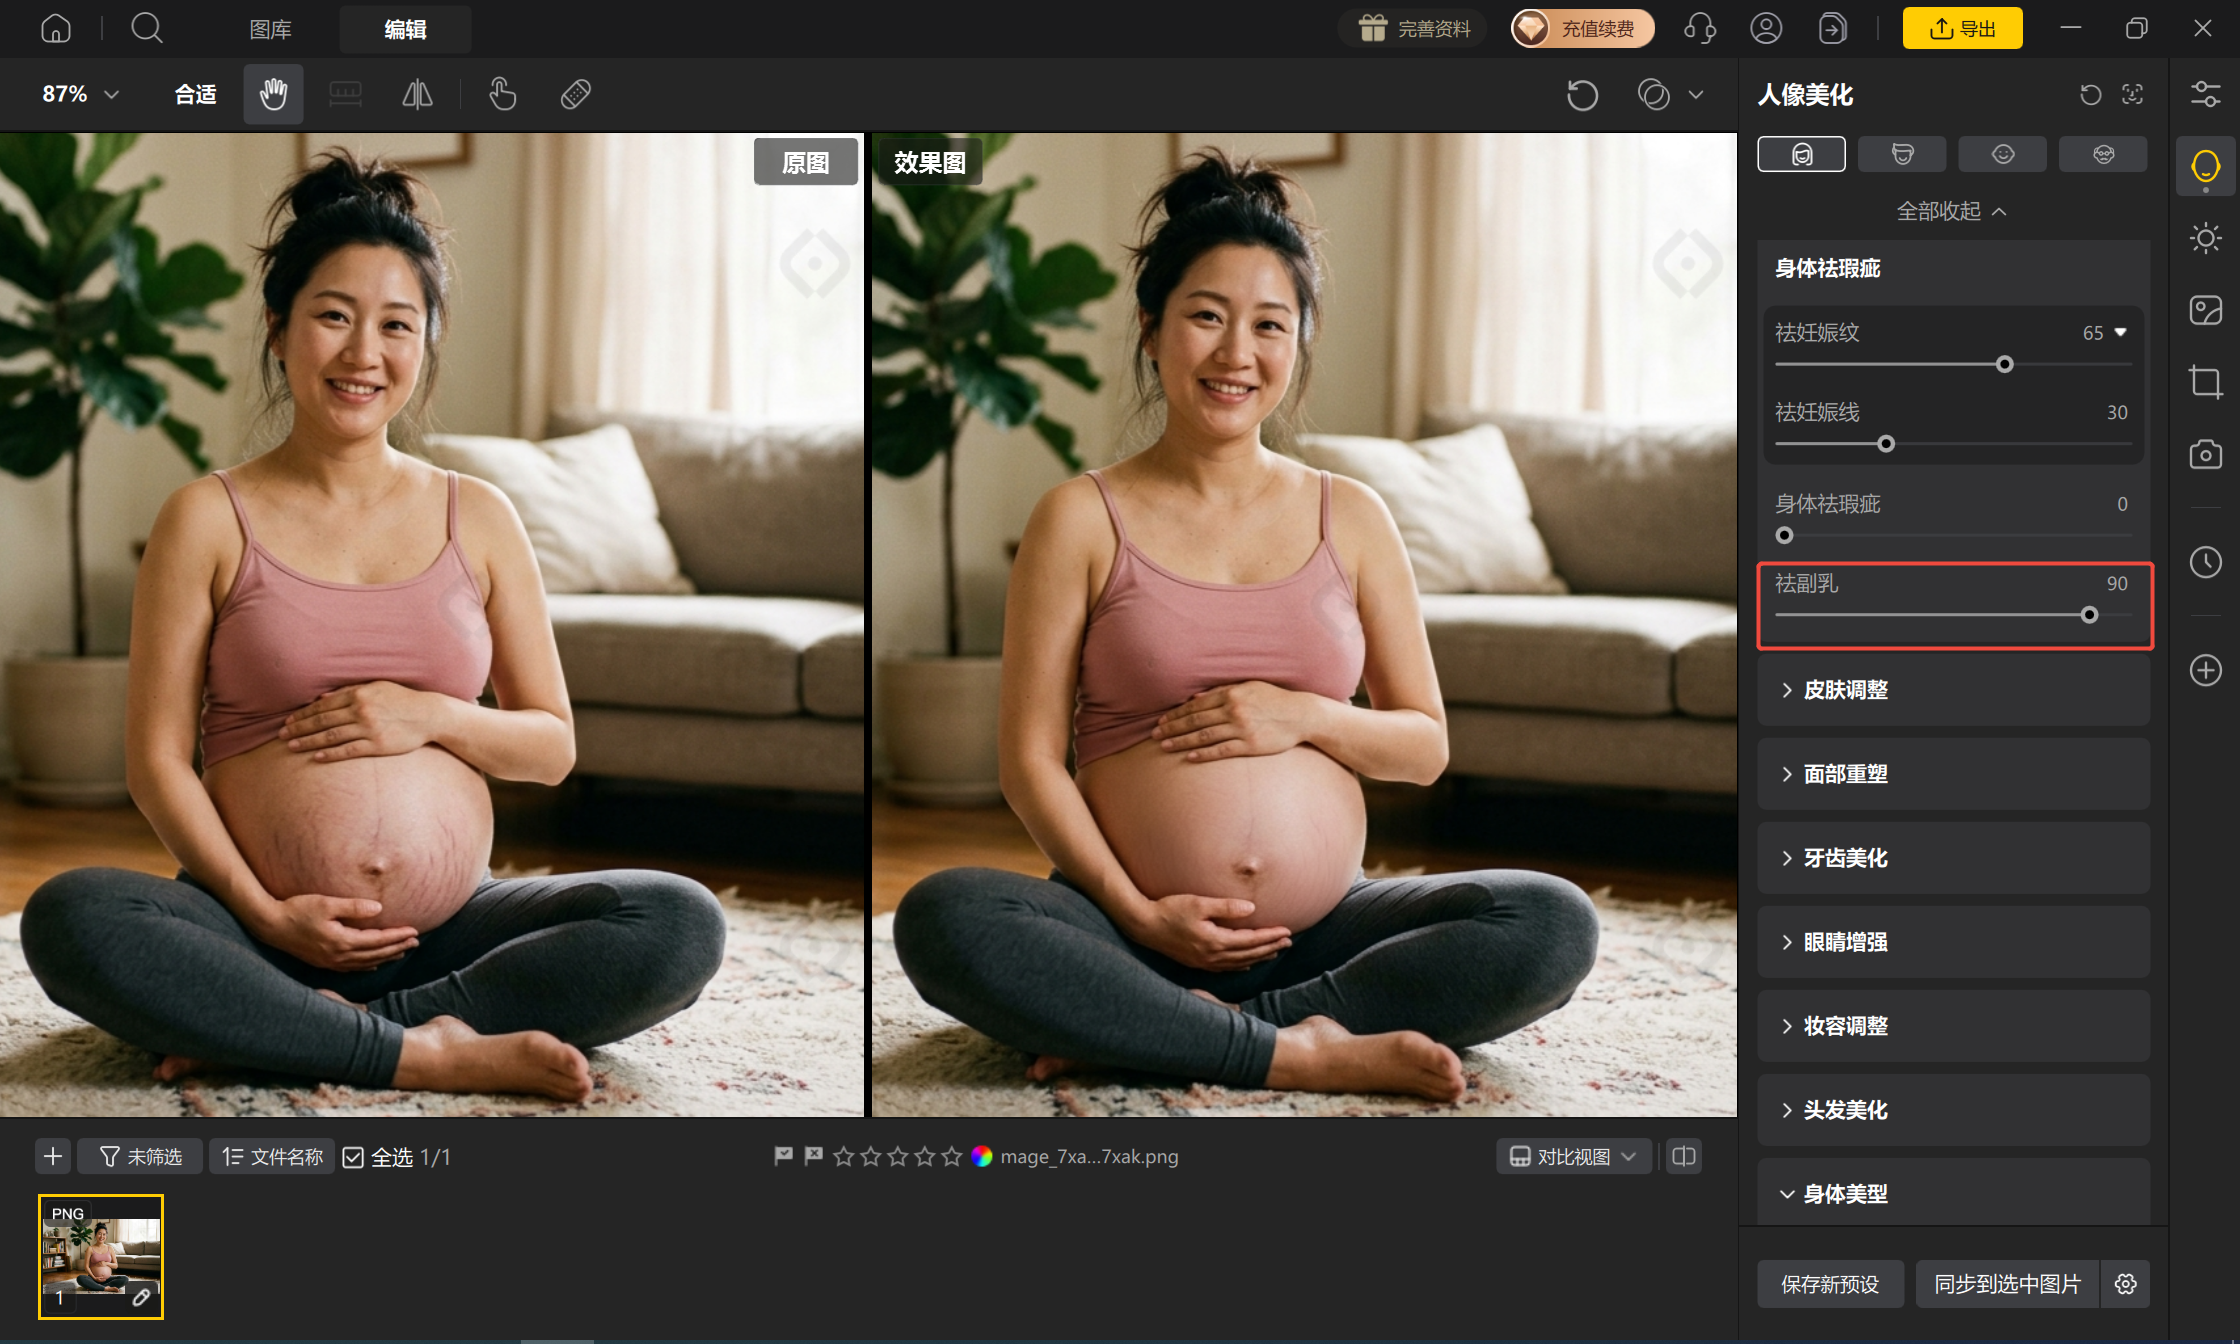2240x1344 pixels.
Task: Click the 保存新预设 button
Action: point(1830,1284)
